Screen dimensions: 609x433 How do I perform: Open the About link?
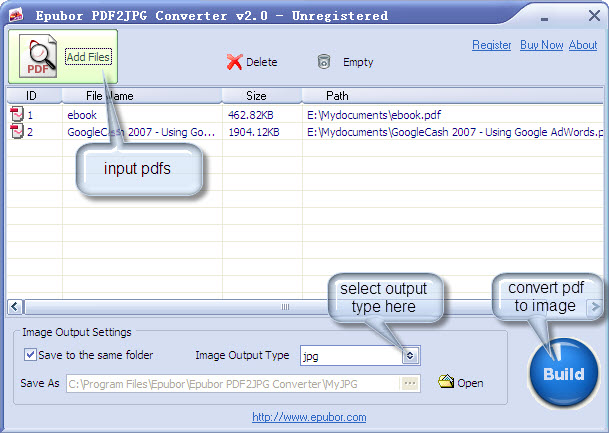(x=583, y=45)
